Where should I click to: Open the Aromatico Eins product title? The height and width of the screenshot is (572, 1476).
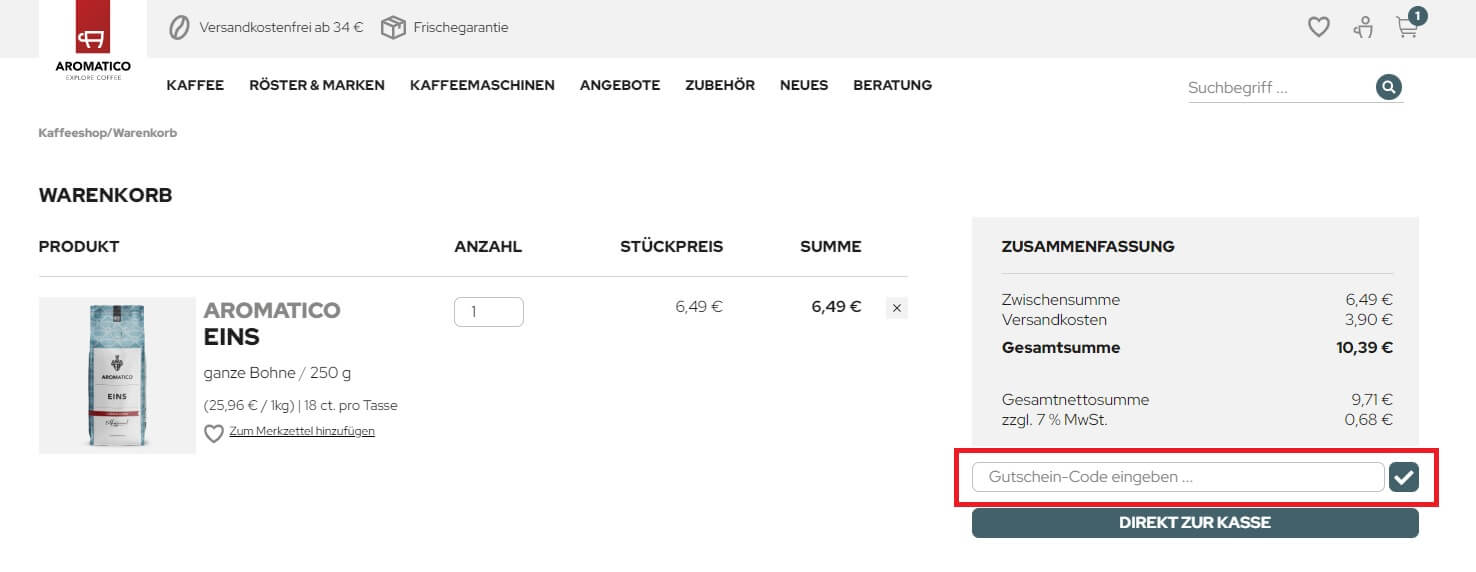[x=272, y=323]
